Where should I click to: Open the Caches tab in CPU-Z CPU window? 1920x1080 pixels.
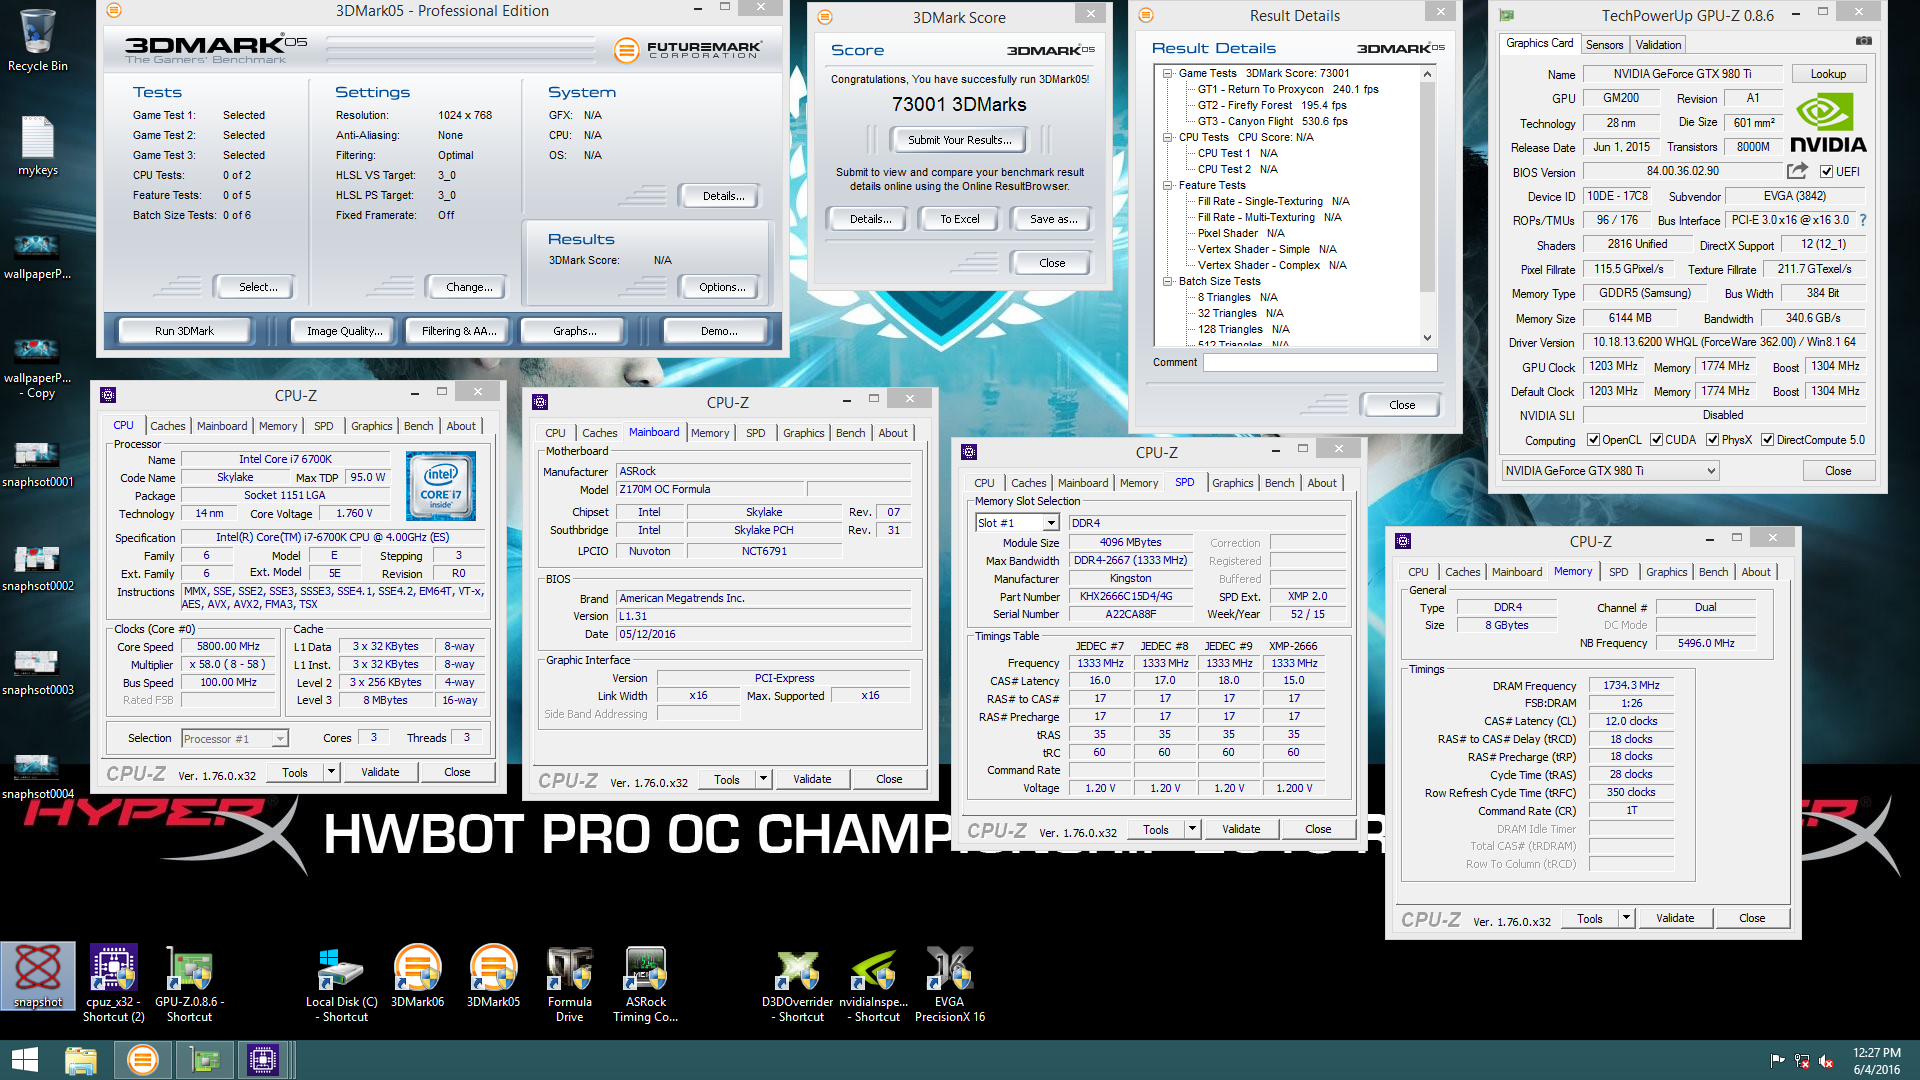point(168,426)
